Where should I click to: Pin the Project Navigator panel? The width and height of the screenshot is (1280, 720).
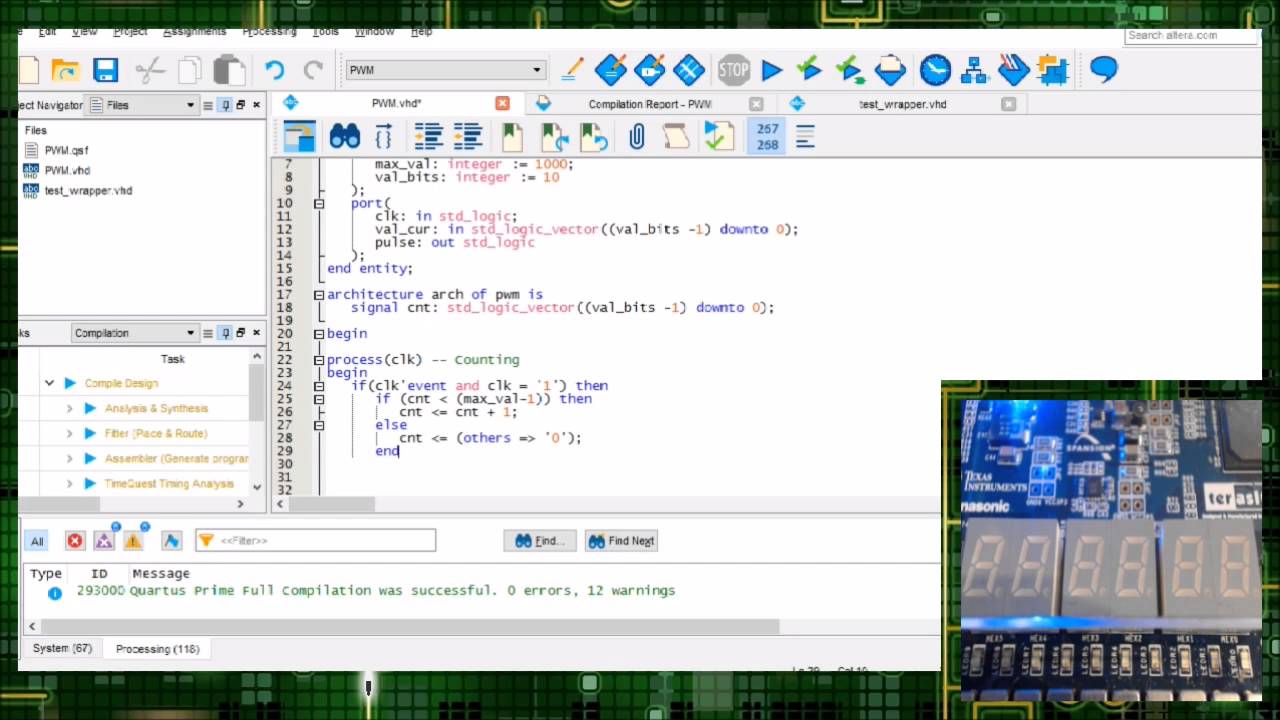(x=225, y=105)
